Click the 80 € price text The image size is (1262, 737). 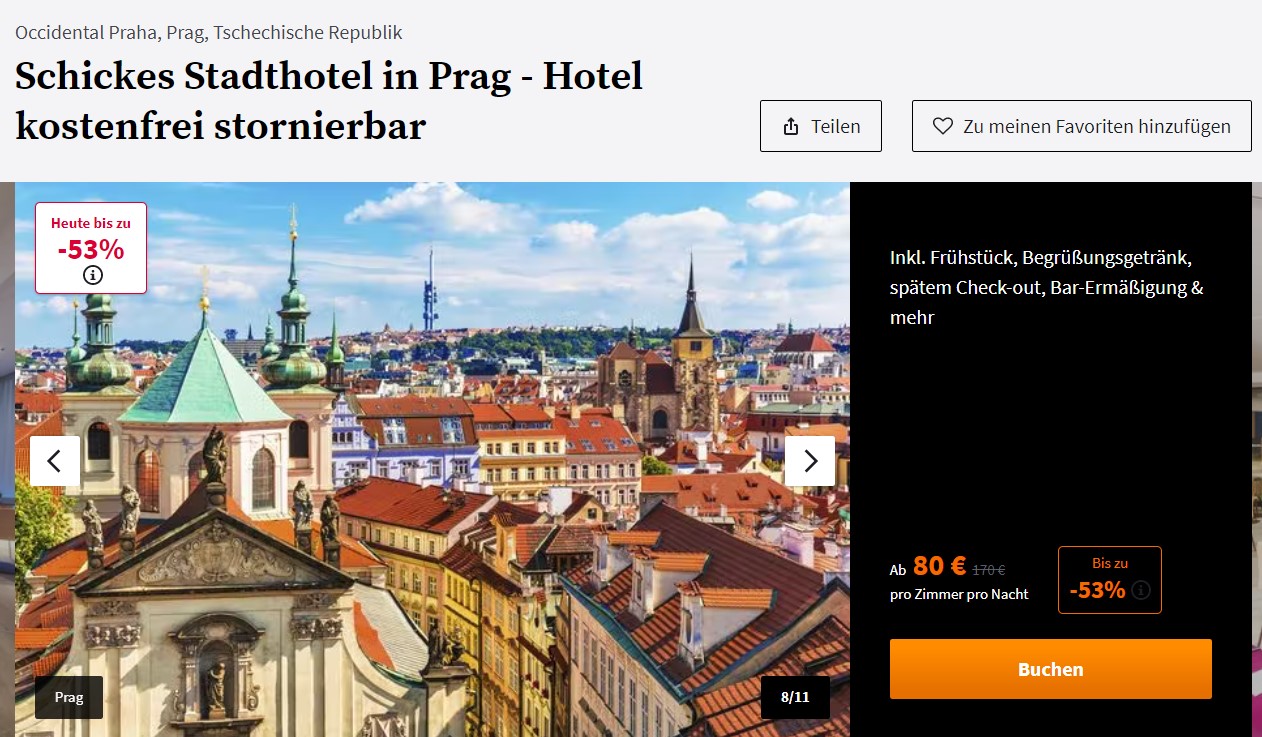pos(939,566)
